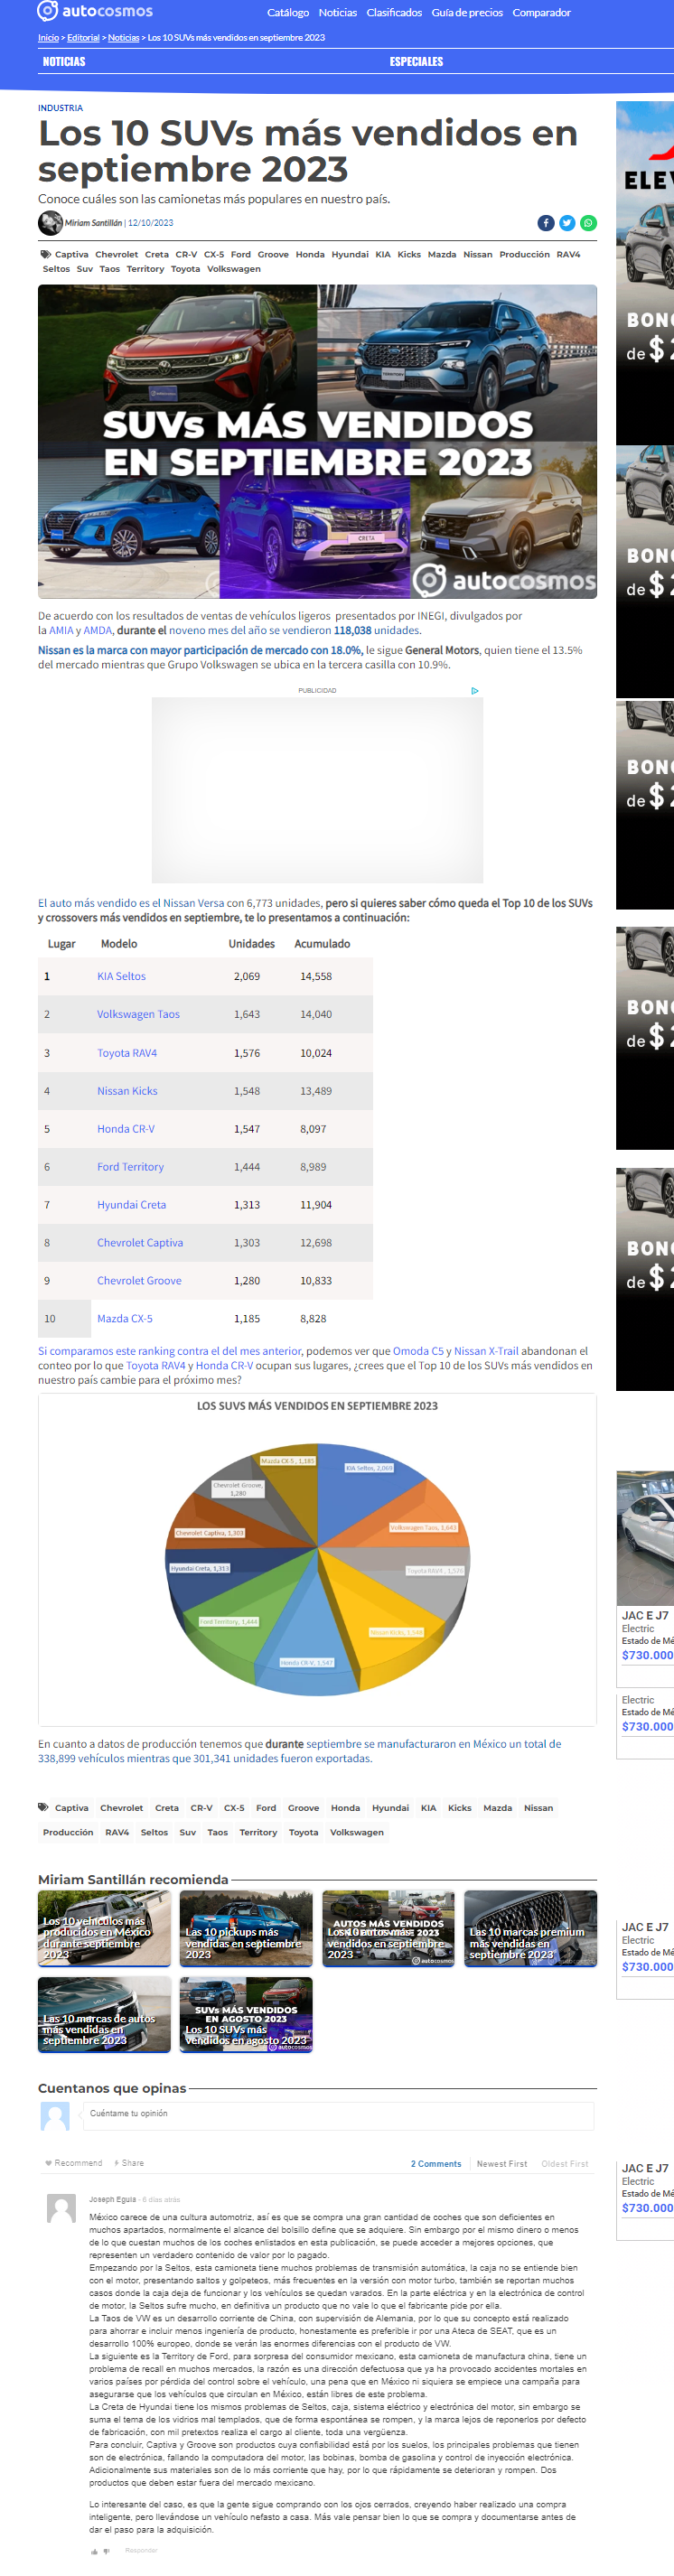Click the Hyundai tag in bottom tags

point(390,1808)
